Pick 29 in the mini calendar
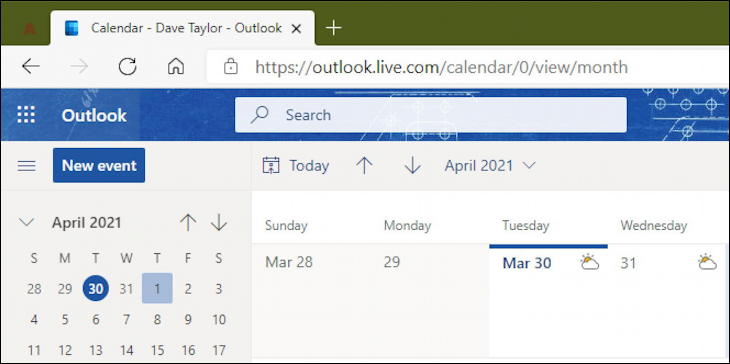Viewport: 730px width, 364px height. click(x=65, y=289)
